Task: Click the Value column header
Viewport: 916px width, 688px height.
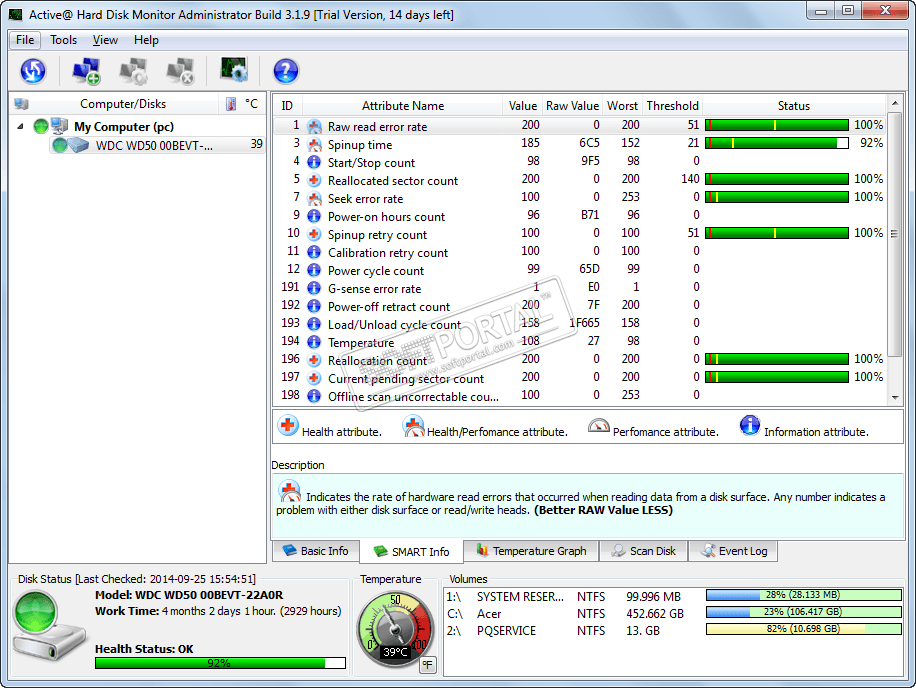Action: point(522,106)
